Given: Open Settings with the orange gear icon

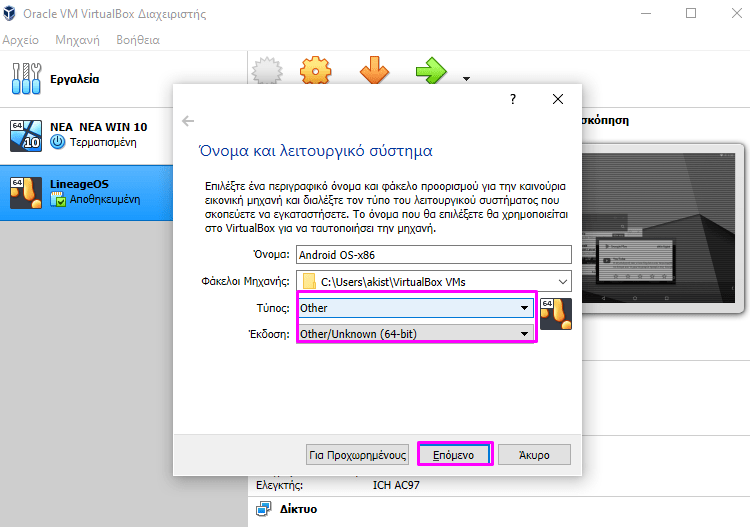Looking at the screenshot, I should coord(316,71).
